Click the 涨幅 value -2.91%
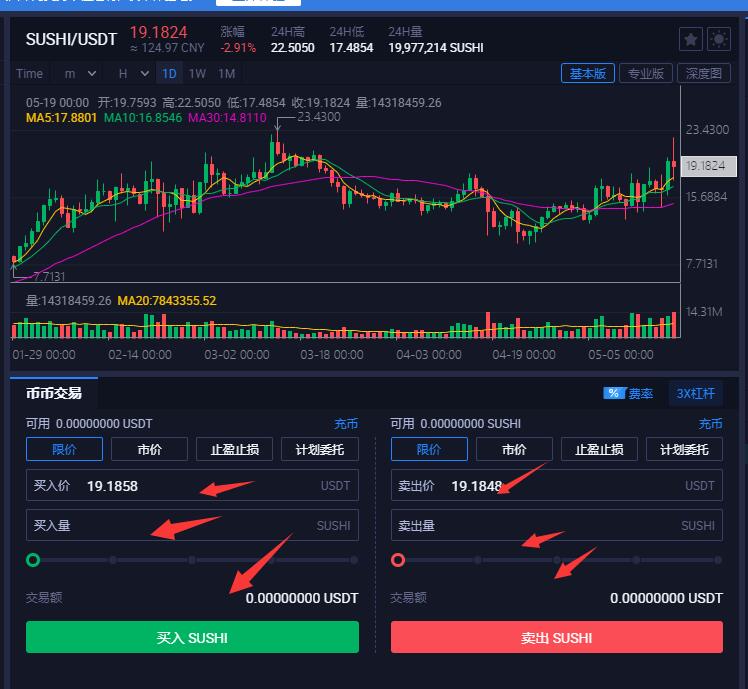The height and width of the screenshot is (689, 748). pos(238,48)
